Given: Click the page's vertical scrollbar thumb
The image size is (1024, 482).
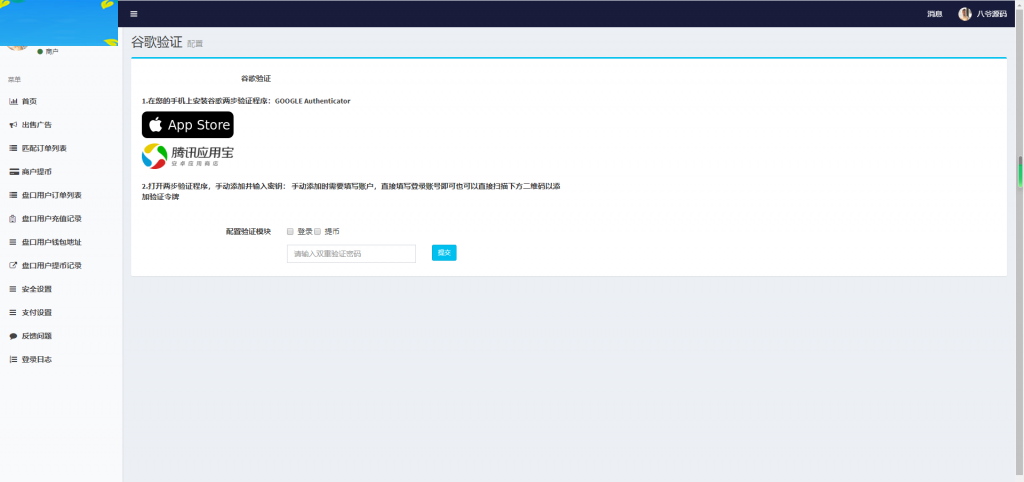Looking at the screenshot, I should pos(1020,170).
